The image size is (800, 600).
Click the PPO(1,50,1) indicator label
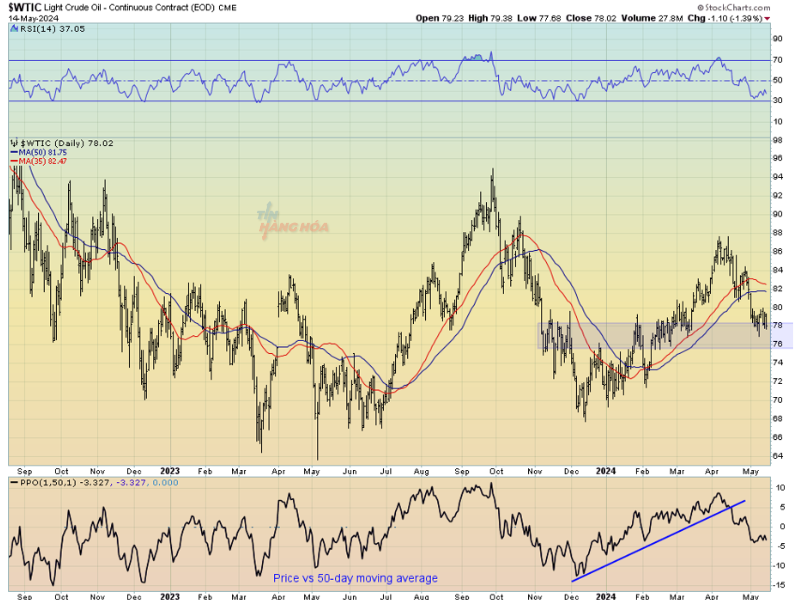tap(47, 482)
